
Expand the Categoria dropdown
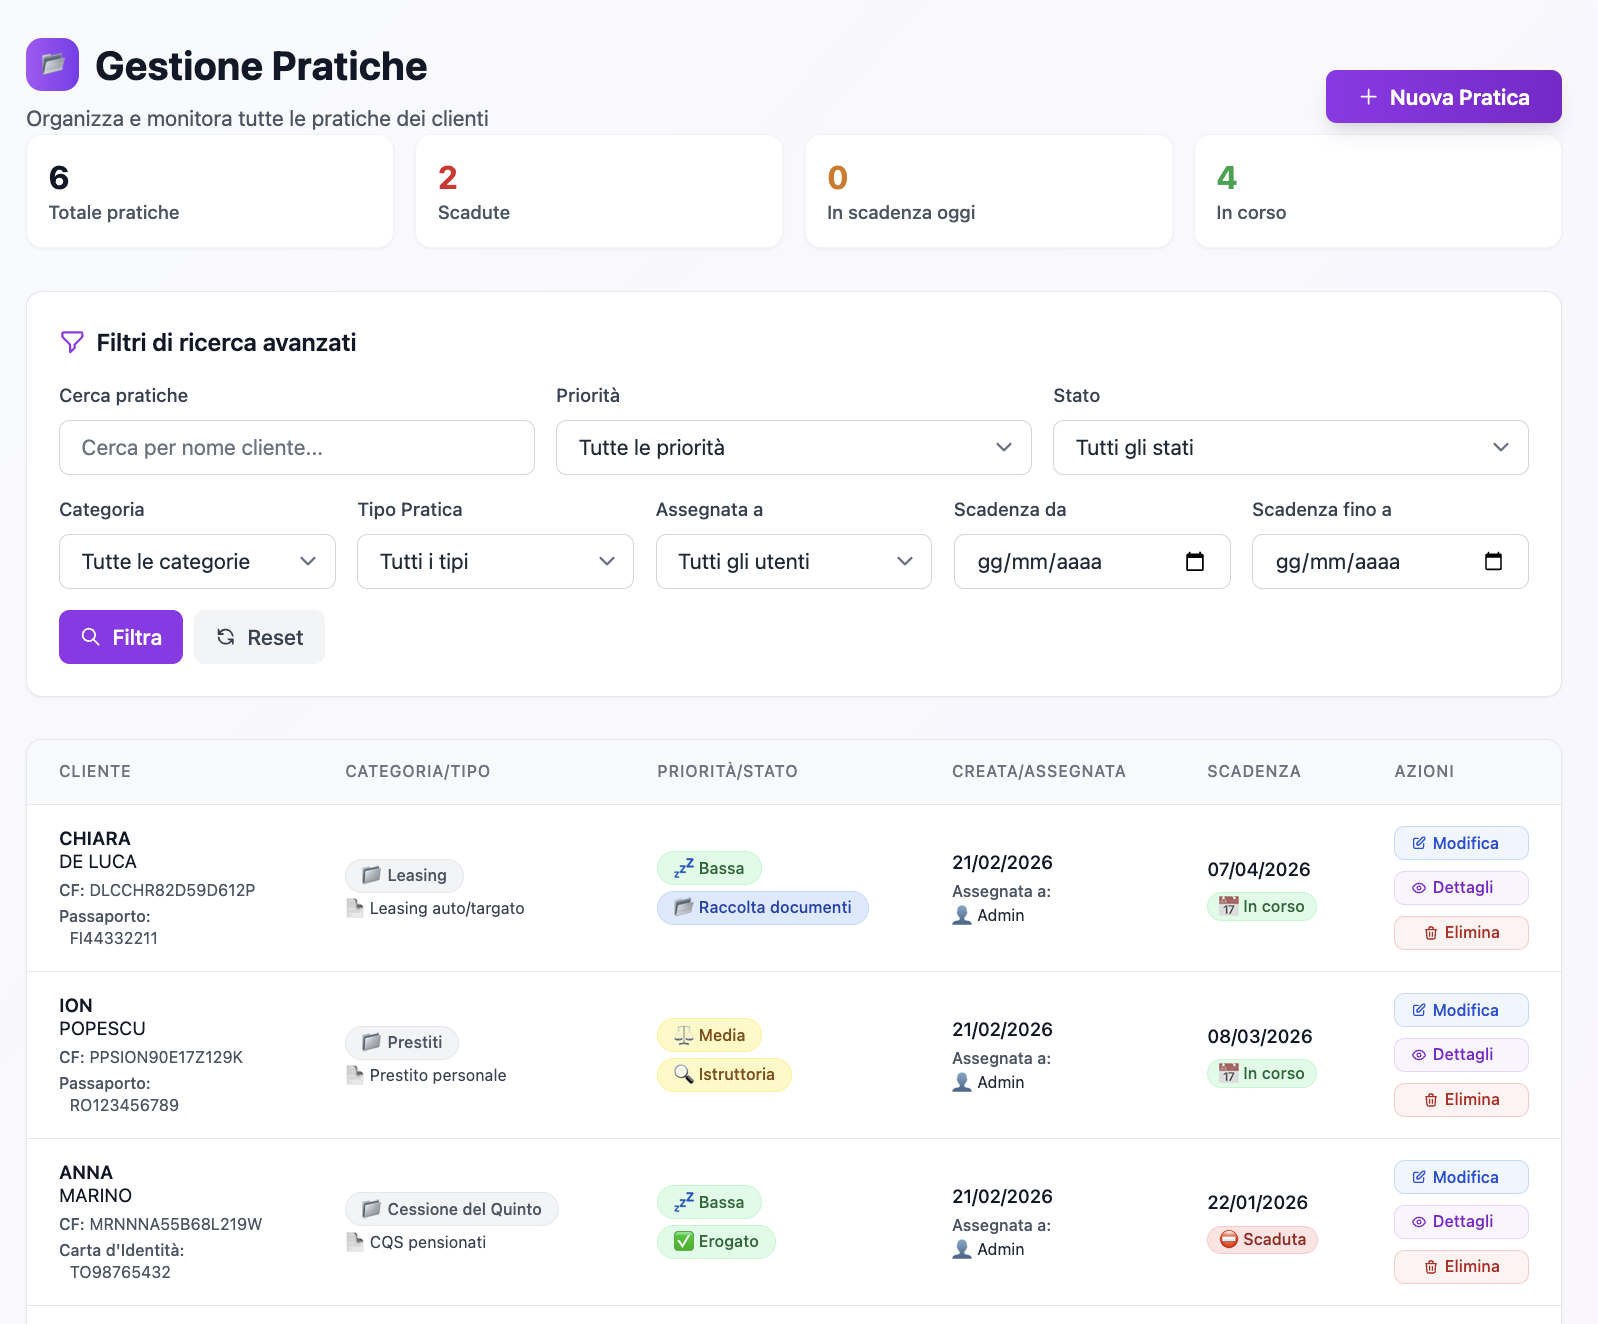(197, 562)
